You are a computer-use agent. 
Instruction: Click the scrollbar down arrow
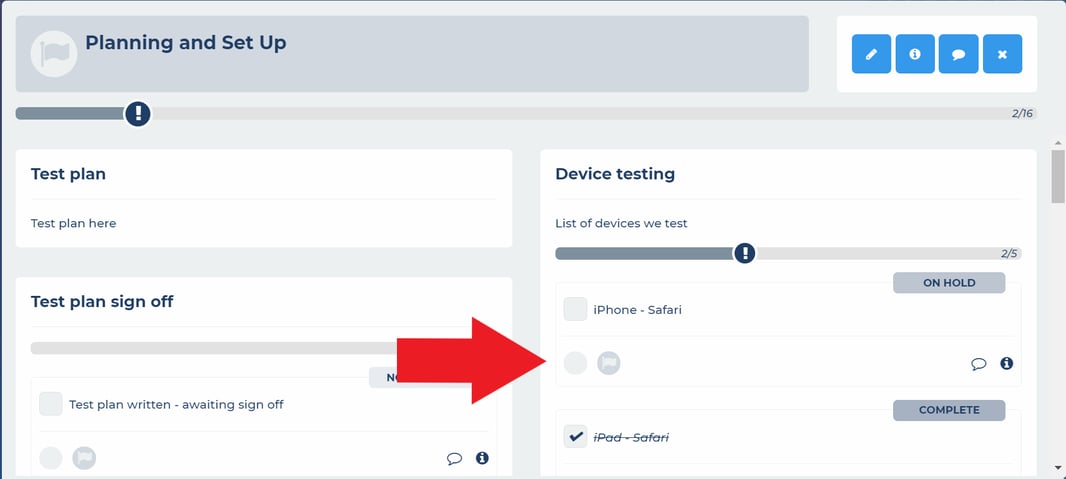1057,466
